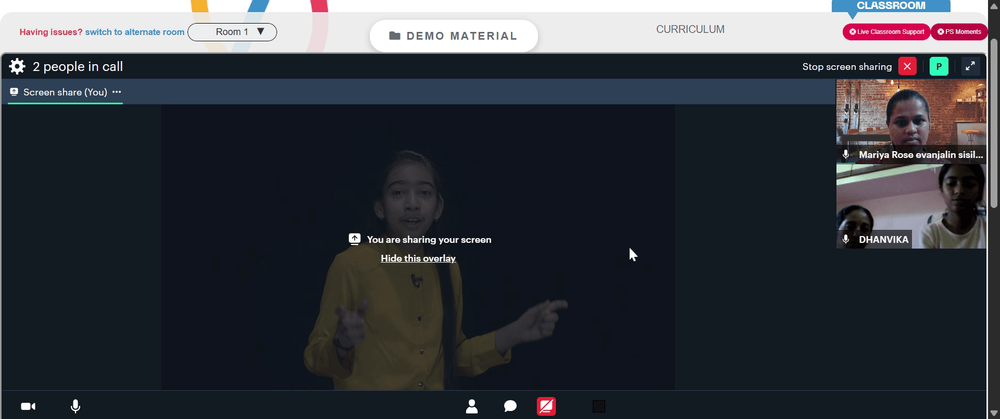Select the CLASSROOM tab

point(890,6)
